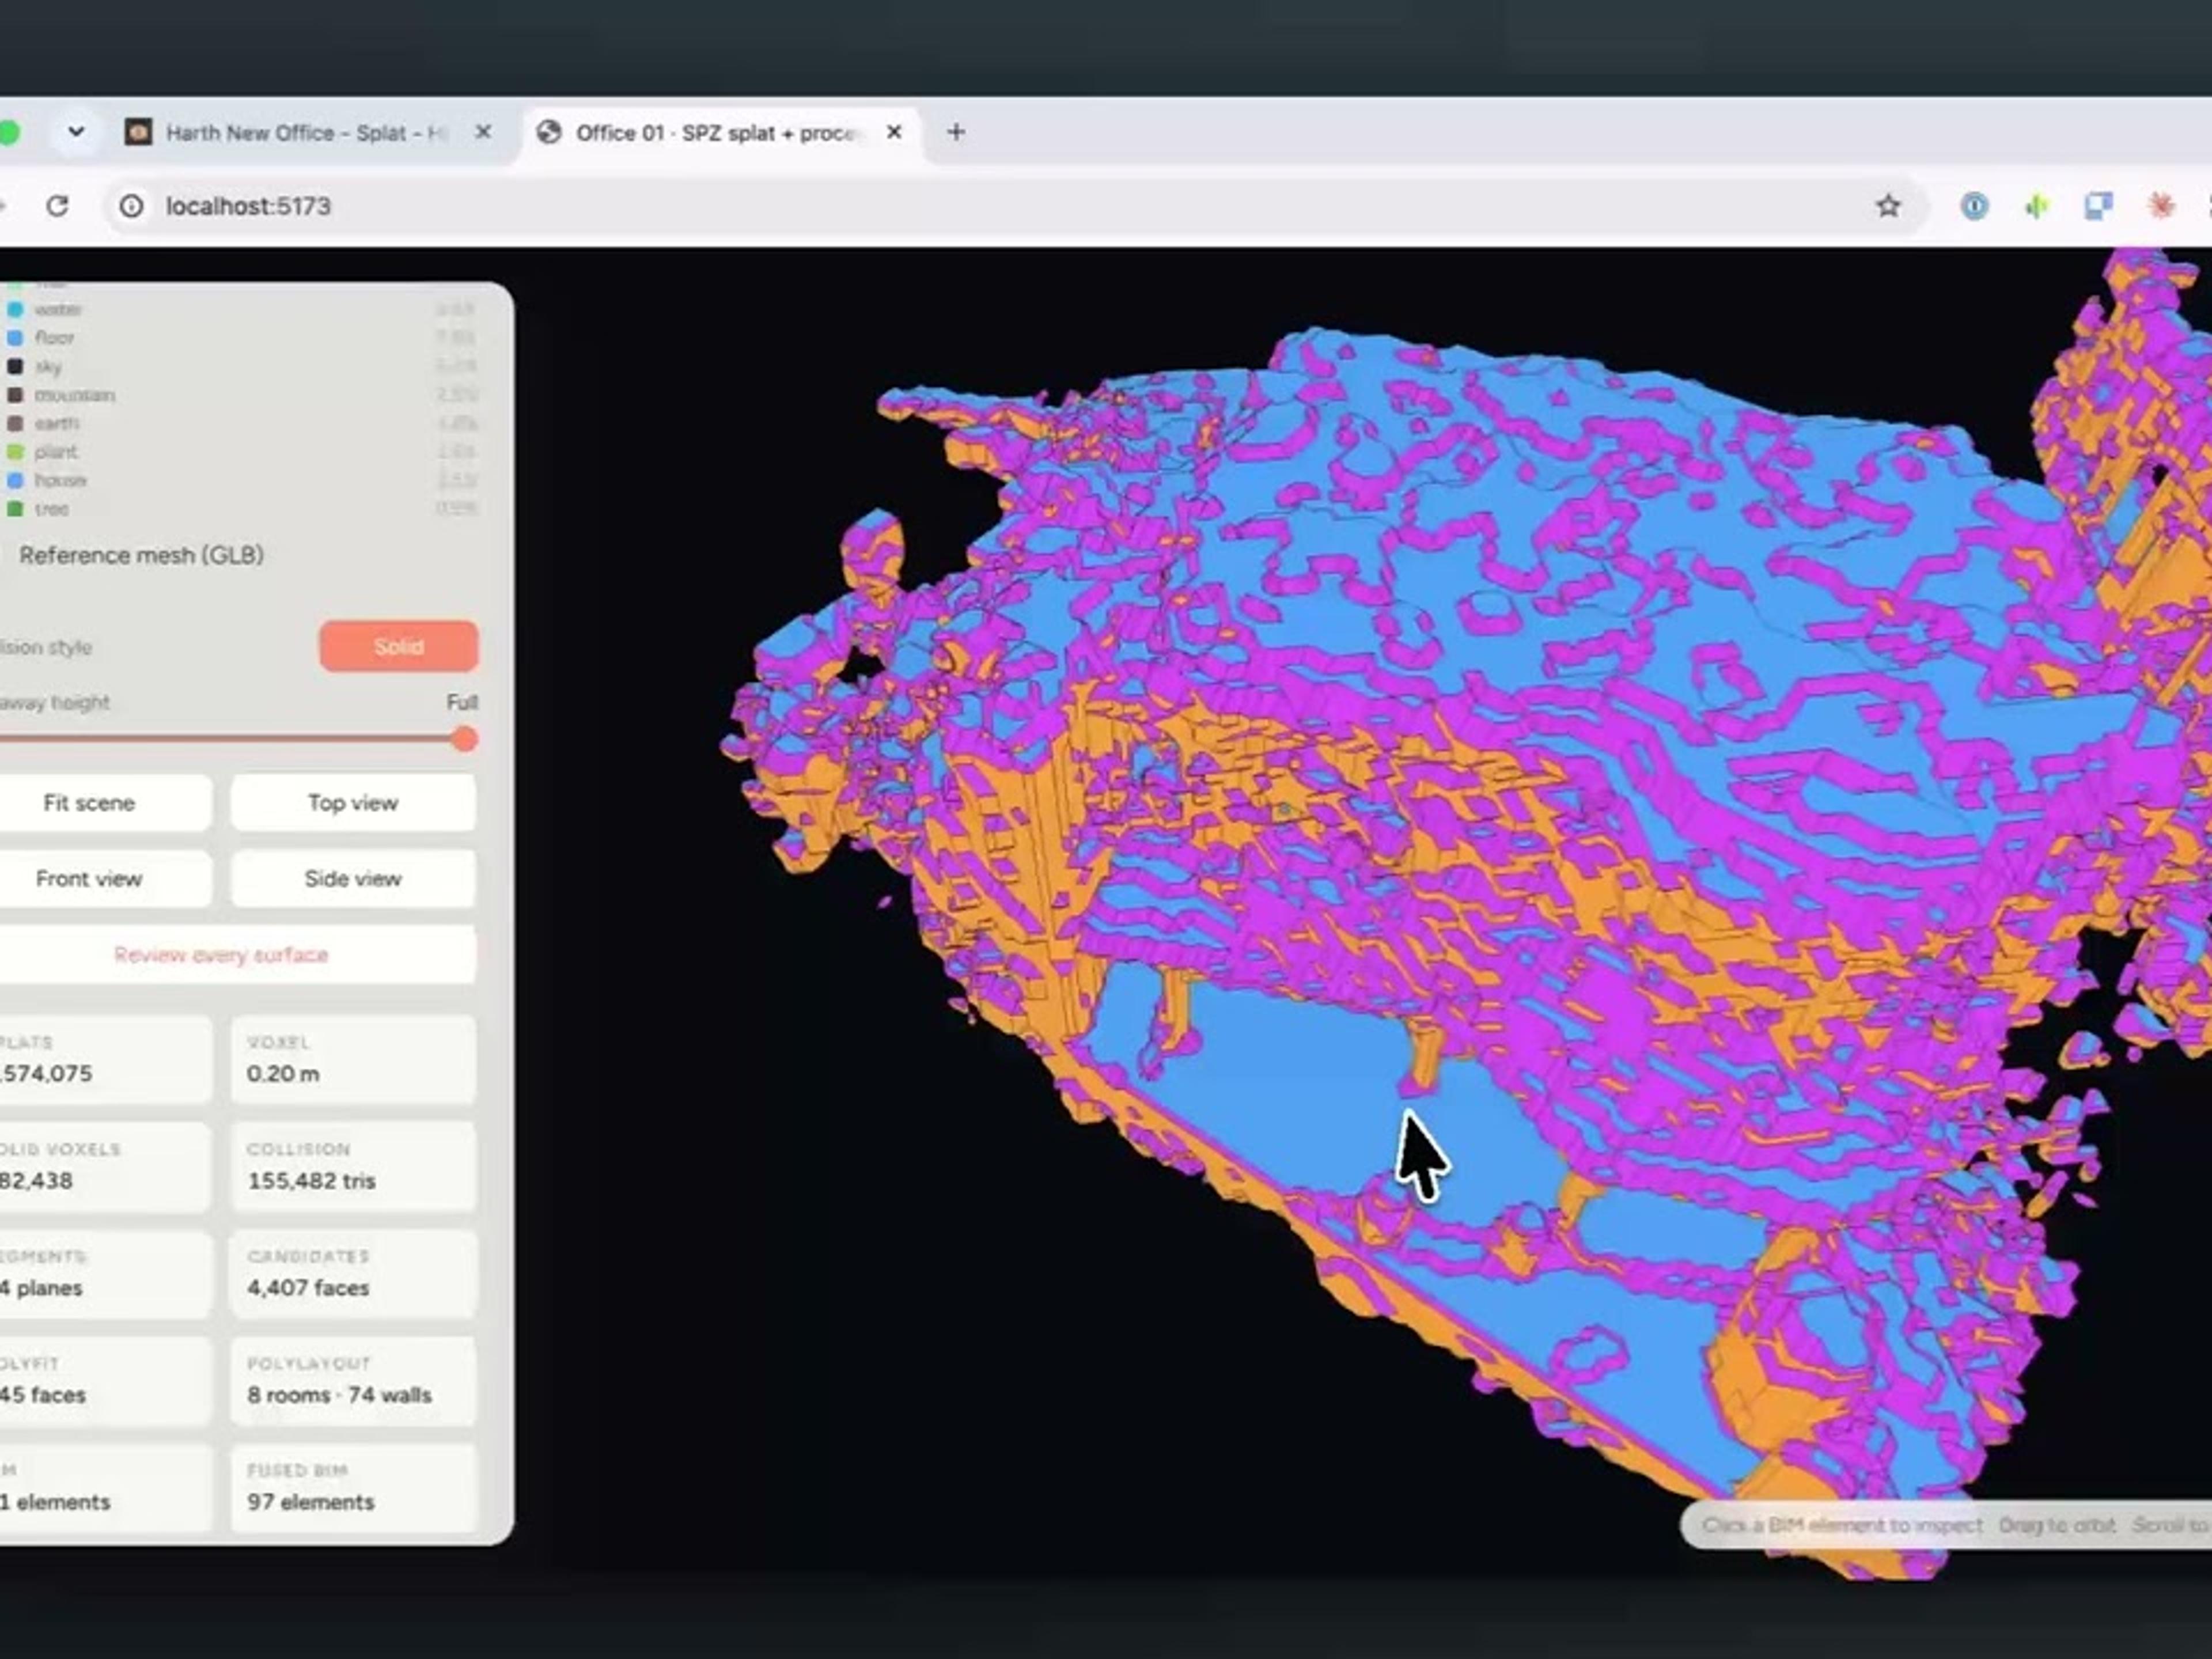
Task: Reload the localhost page
Action: click(x=58, y=206)
